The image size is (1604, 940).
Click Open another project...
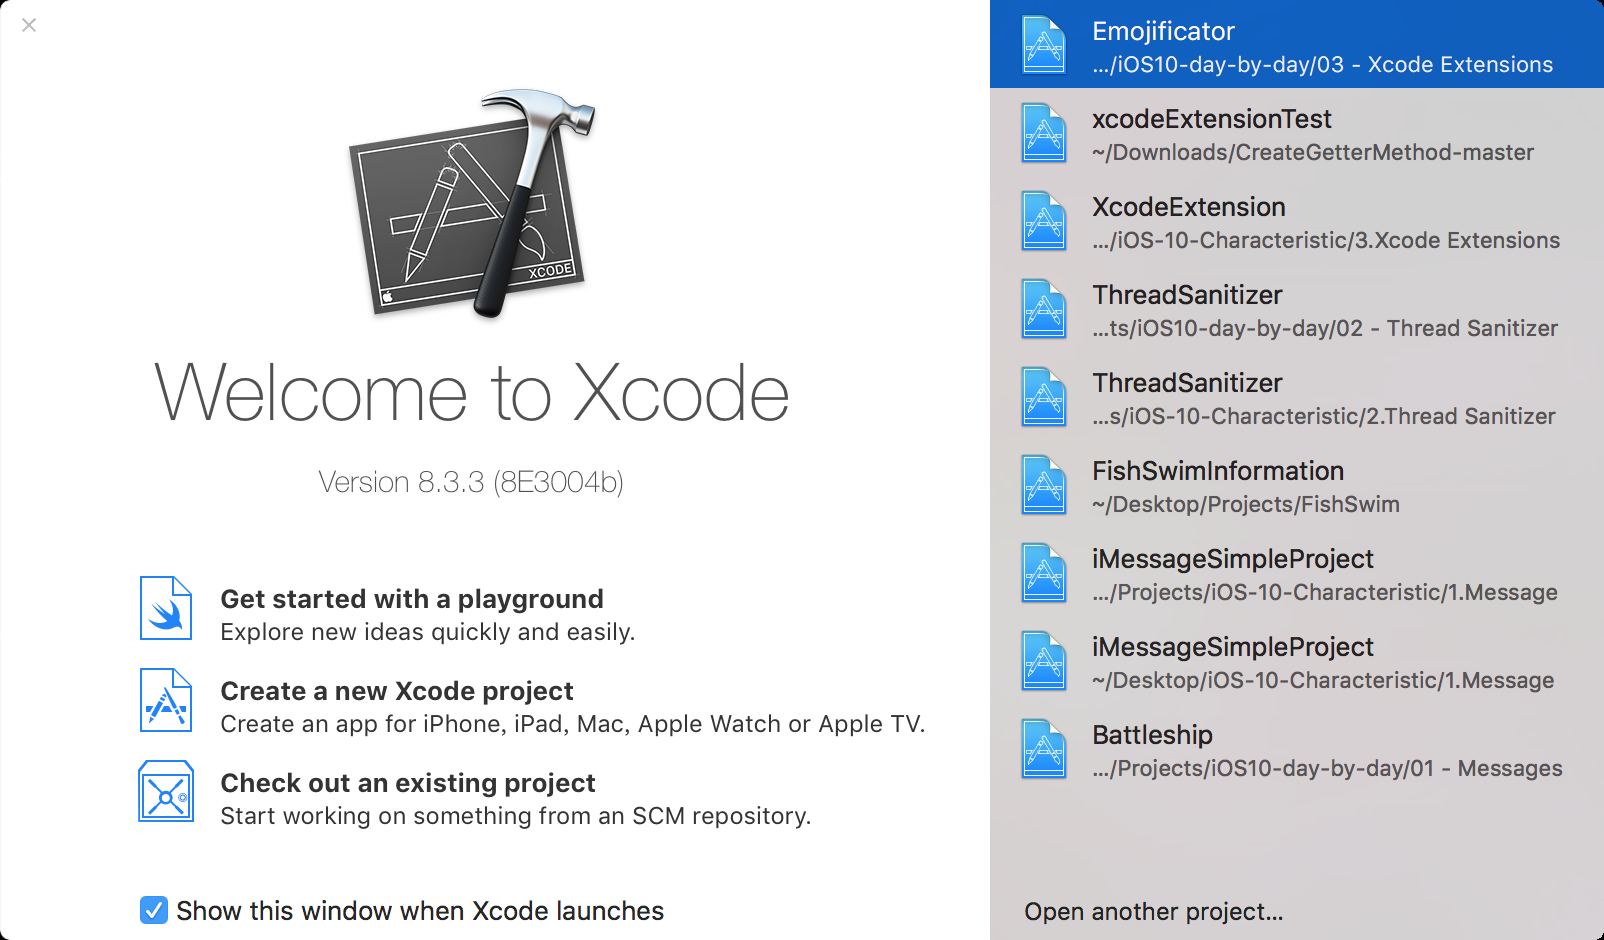click(1154, 912)
